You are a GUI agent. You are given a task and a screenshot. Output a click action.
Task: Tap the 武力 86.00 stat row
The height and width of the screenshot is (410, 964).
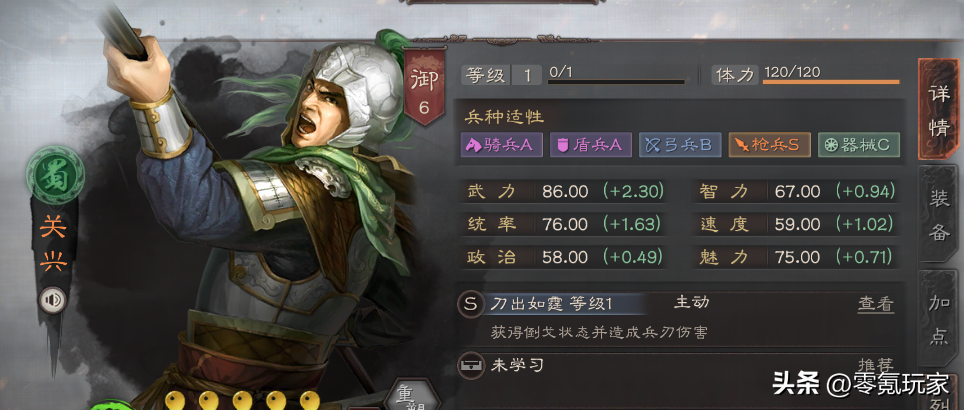(x=563, y=192)
